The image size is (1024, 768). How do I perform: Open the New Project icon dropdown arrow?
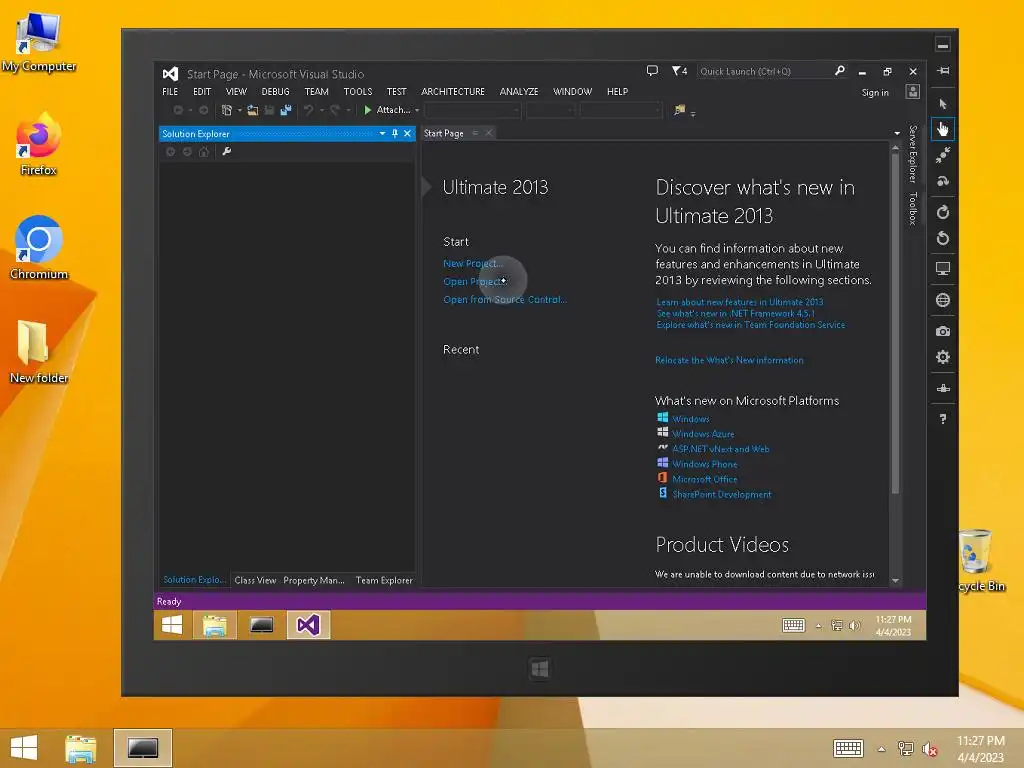[x=239, y=110]
